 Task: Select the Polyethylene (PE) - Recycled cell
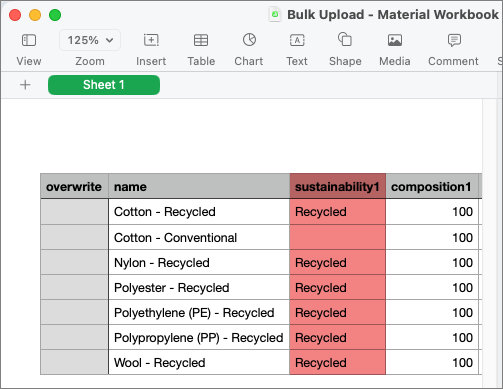pyautogui.click(x=199, y=312)
